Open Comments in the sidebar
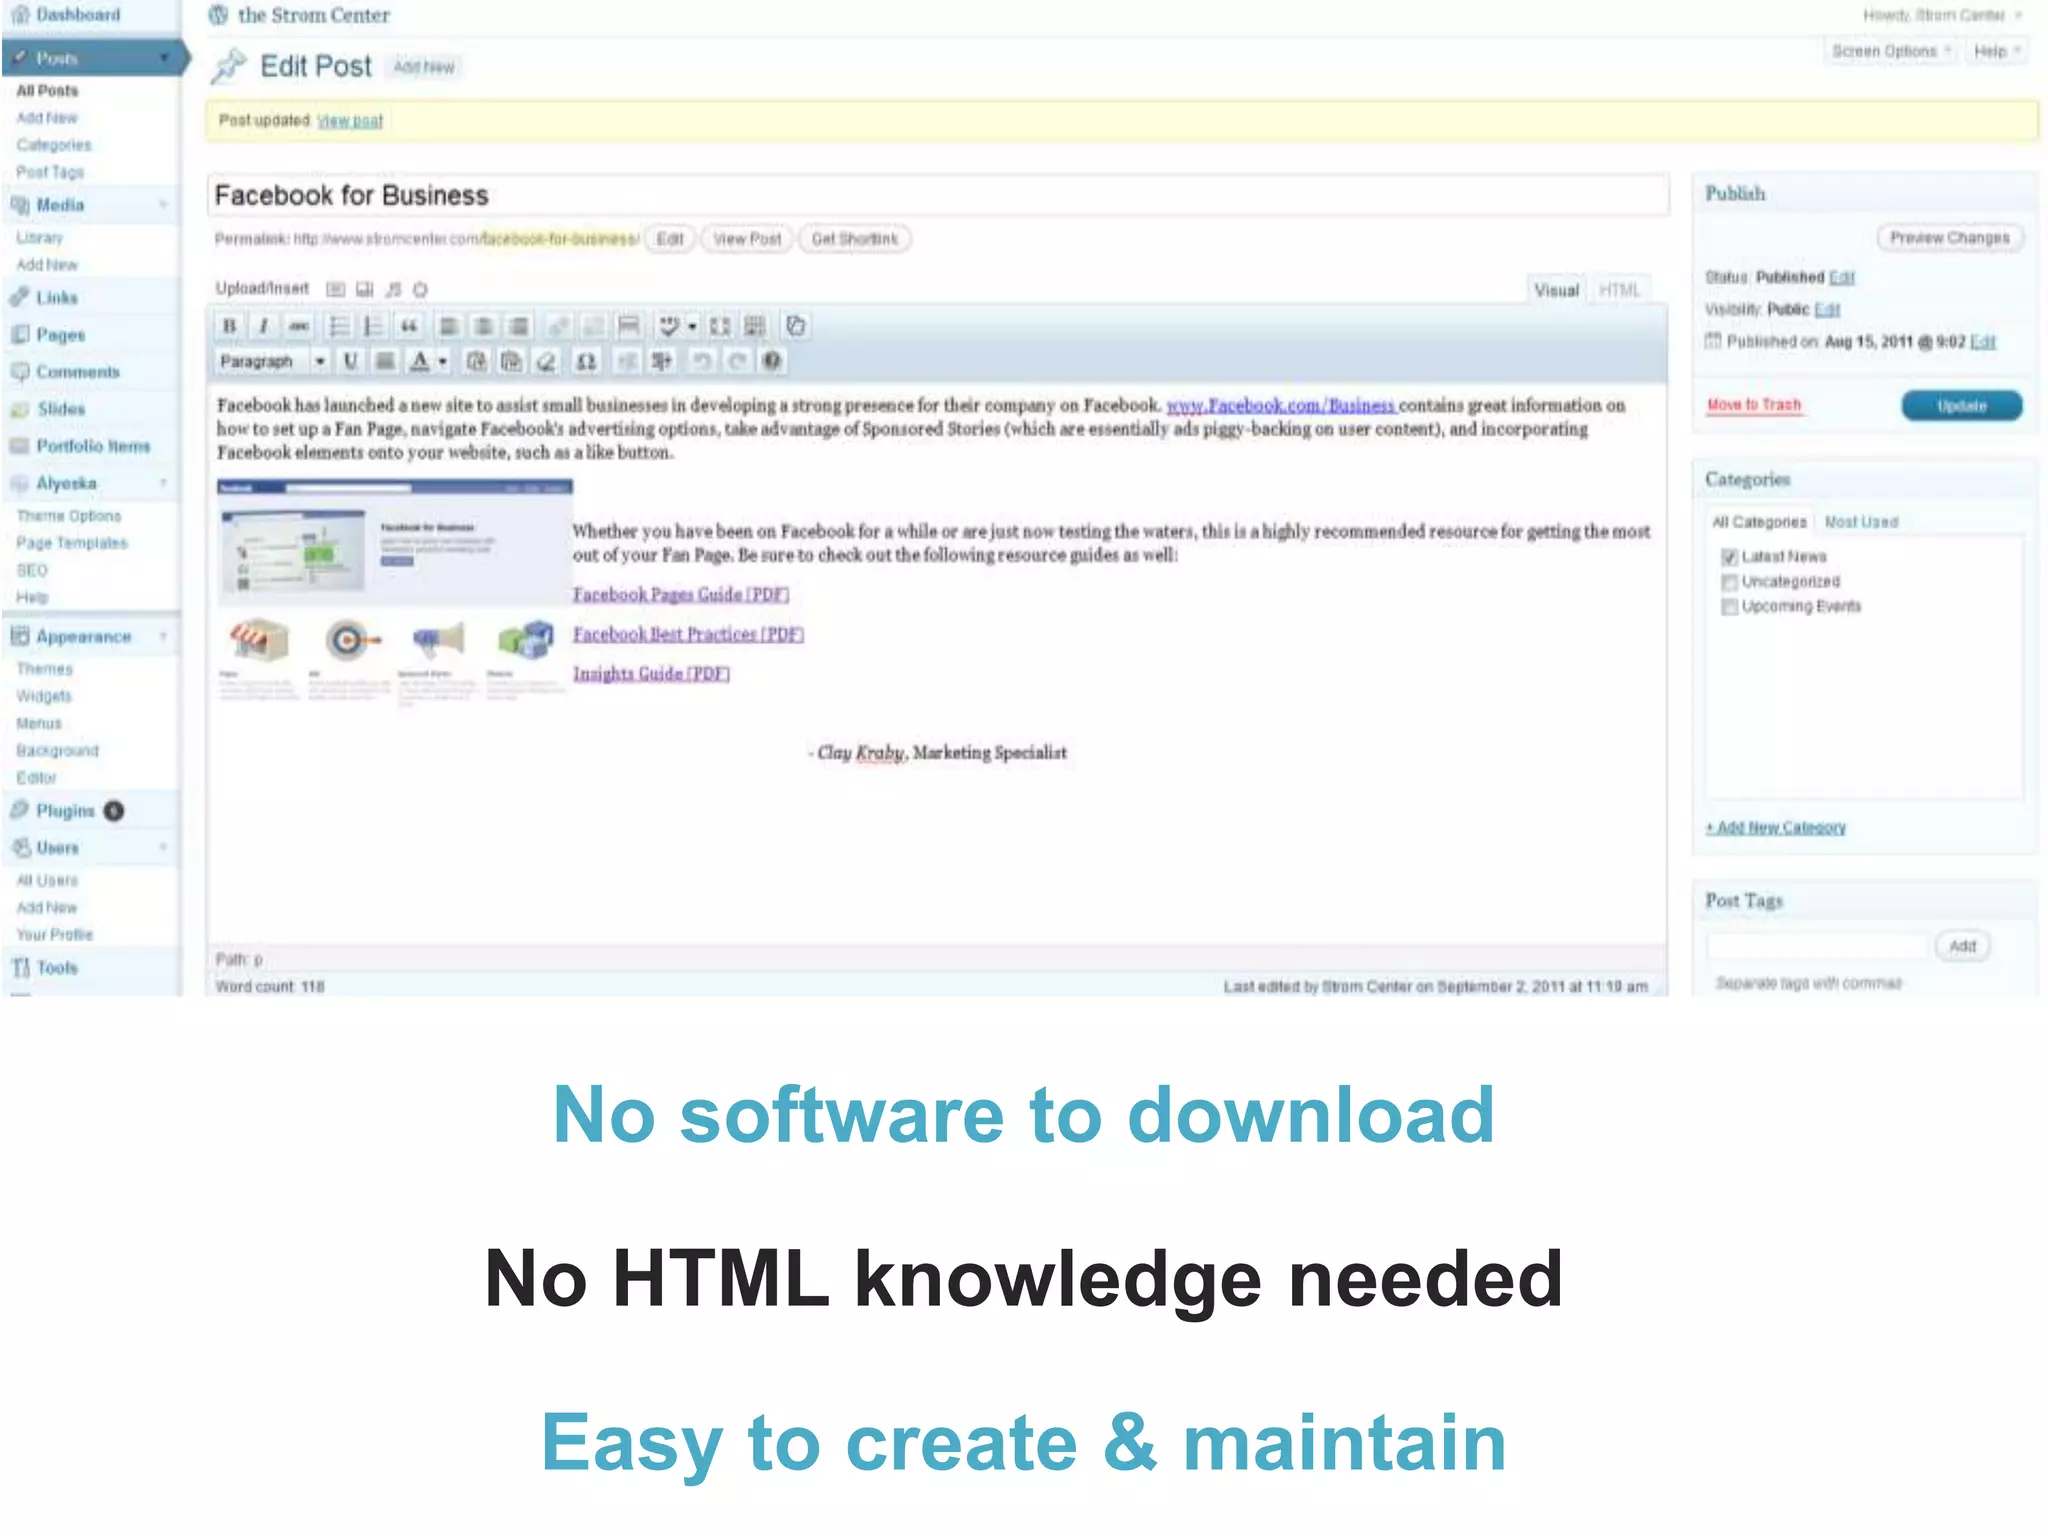The width and height of the screenshot is (2048, 1536). [78, 372]
